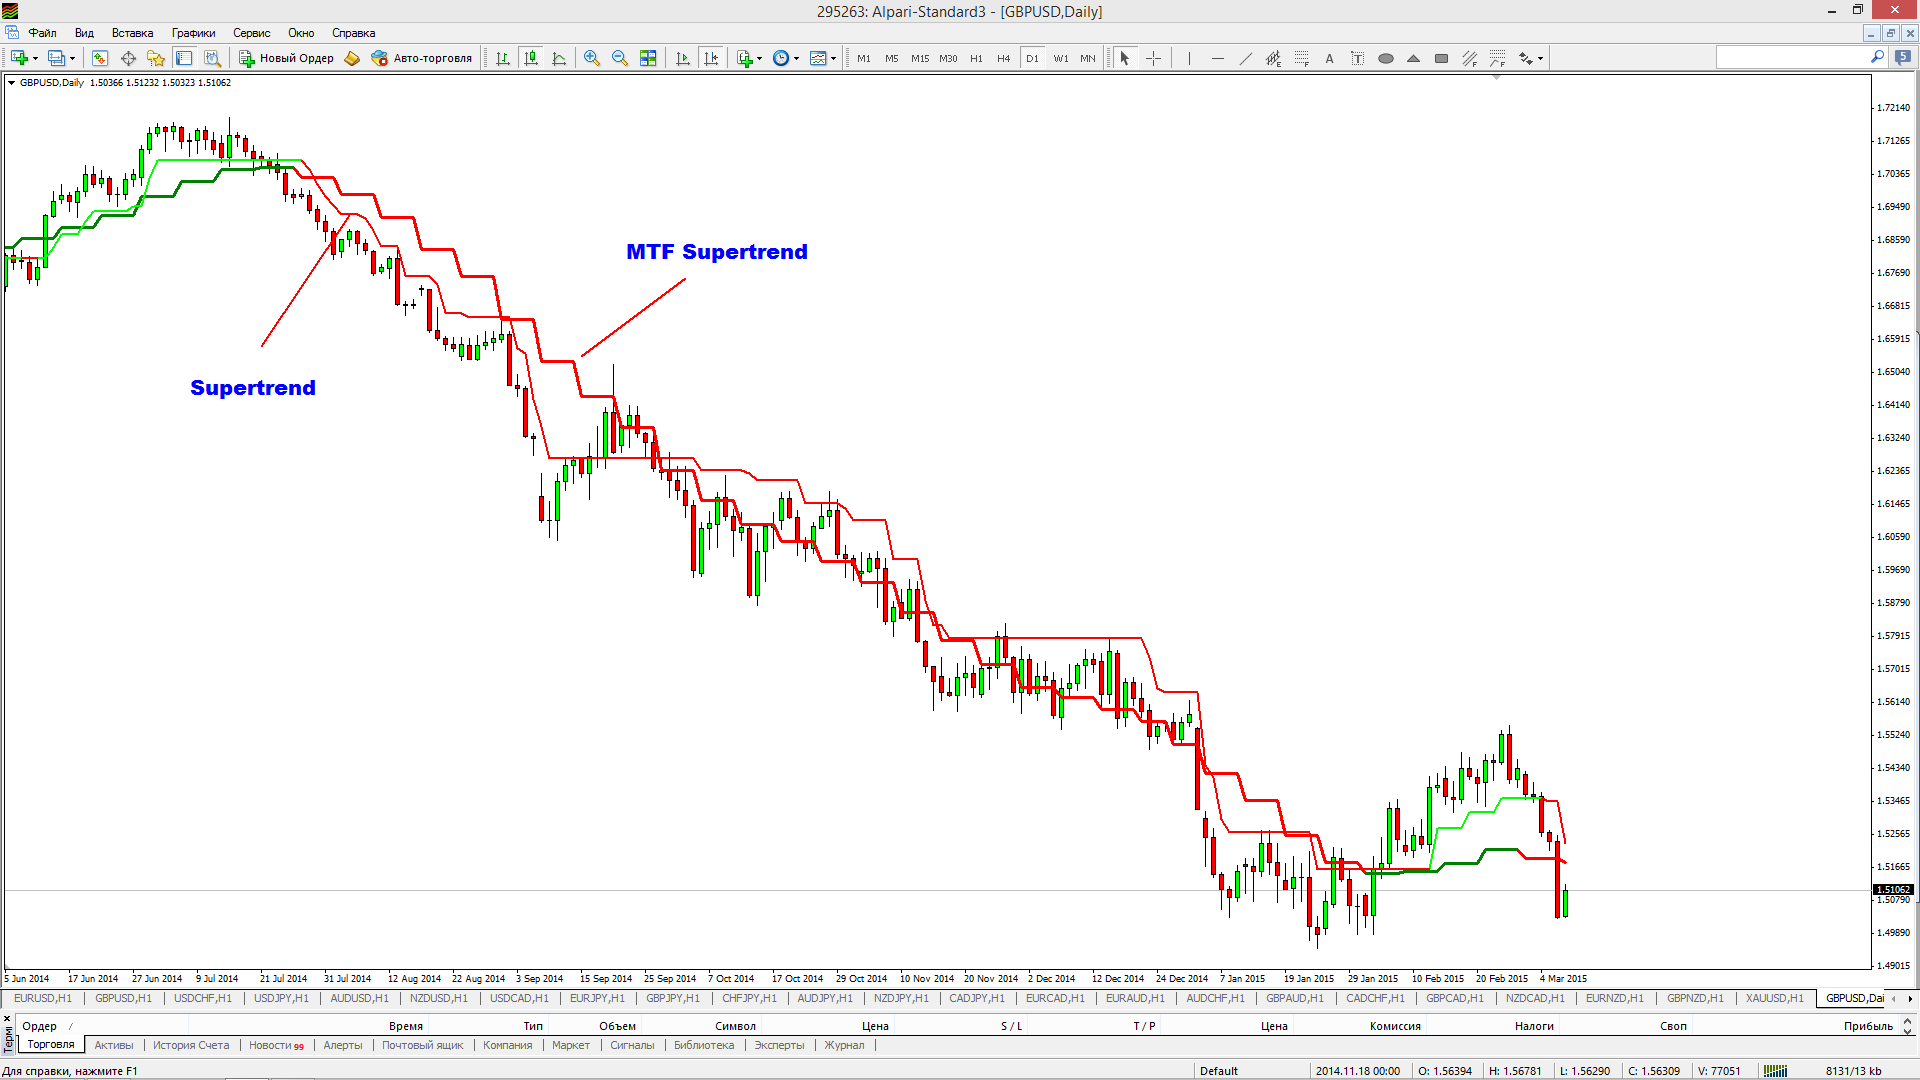Select the cursor arrow tool
Screen dimensions: 1920x1080
tap(1125, 58)
